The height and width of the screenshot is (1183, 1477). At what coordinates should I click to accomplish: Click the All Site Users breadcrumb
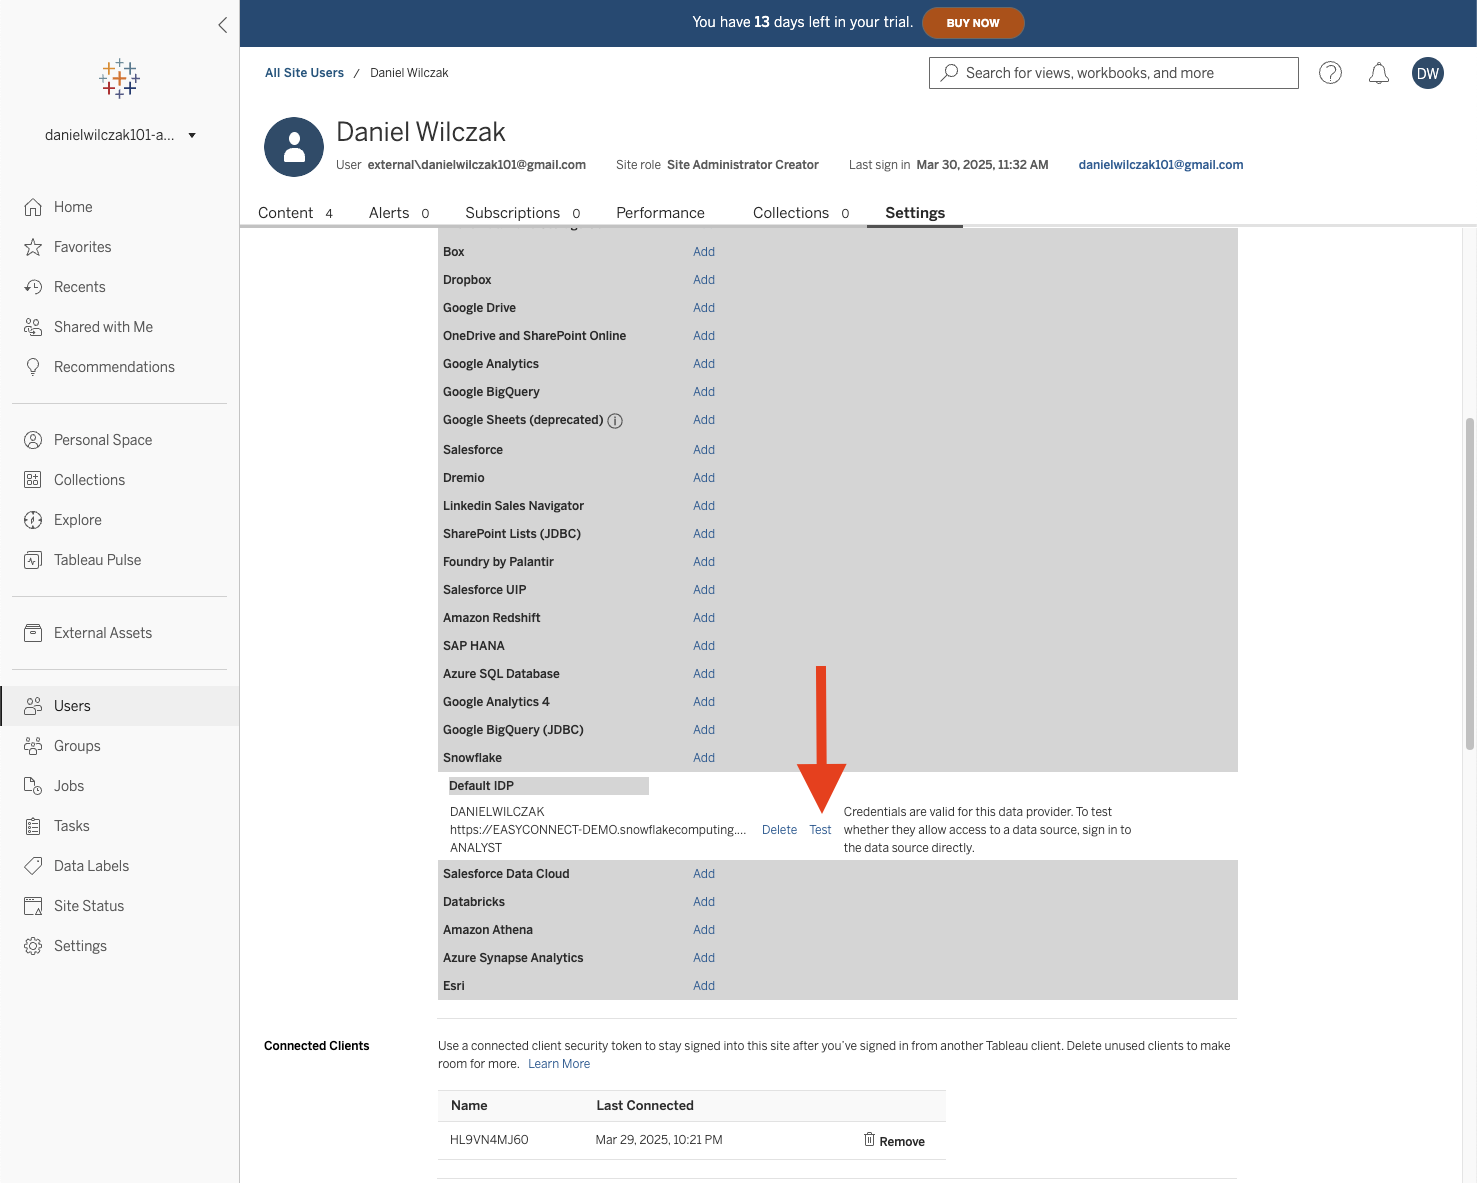click(x=304, y=73)
